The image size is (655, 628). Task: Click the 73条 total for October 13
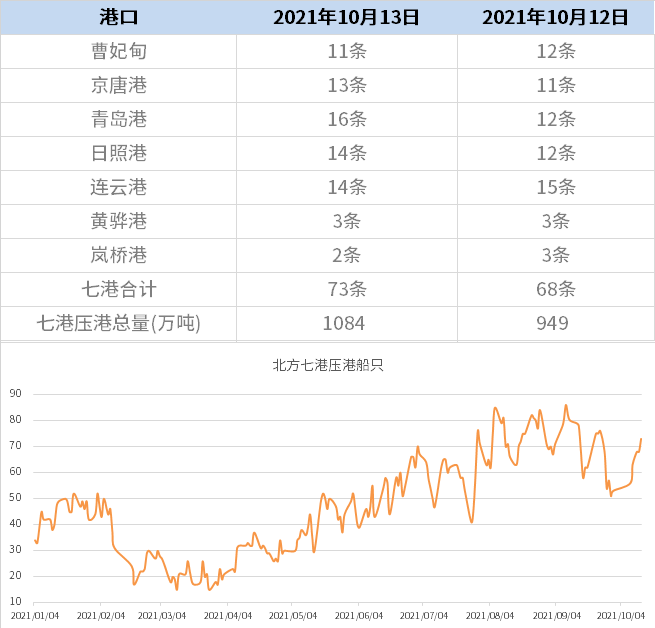point(347,289)
